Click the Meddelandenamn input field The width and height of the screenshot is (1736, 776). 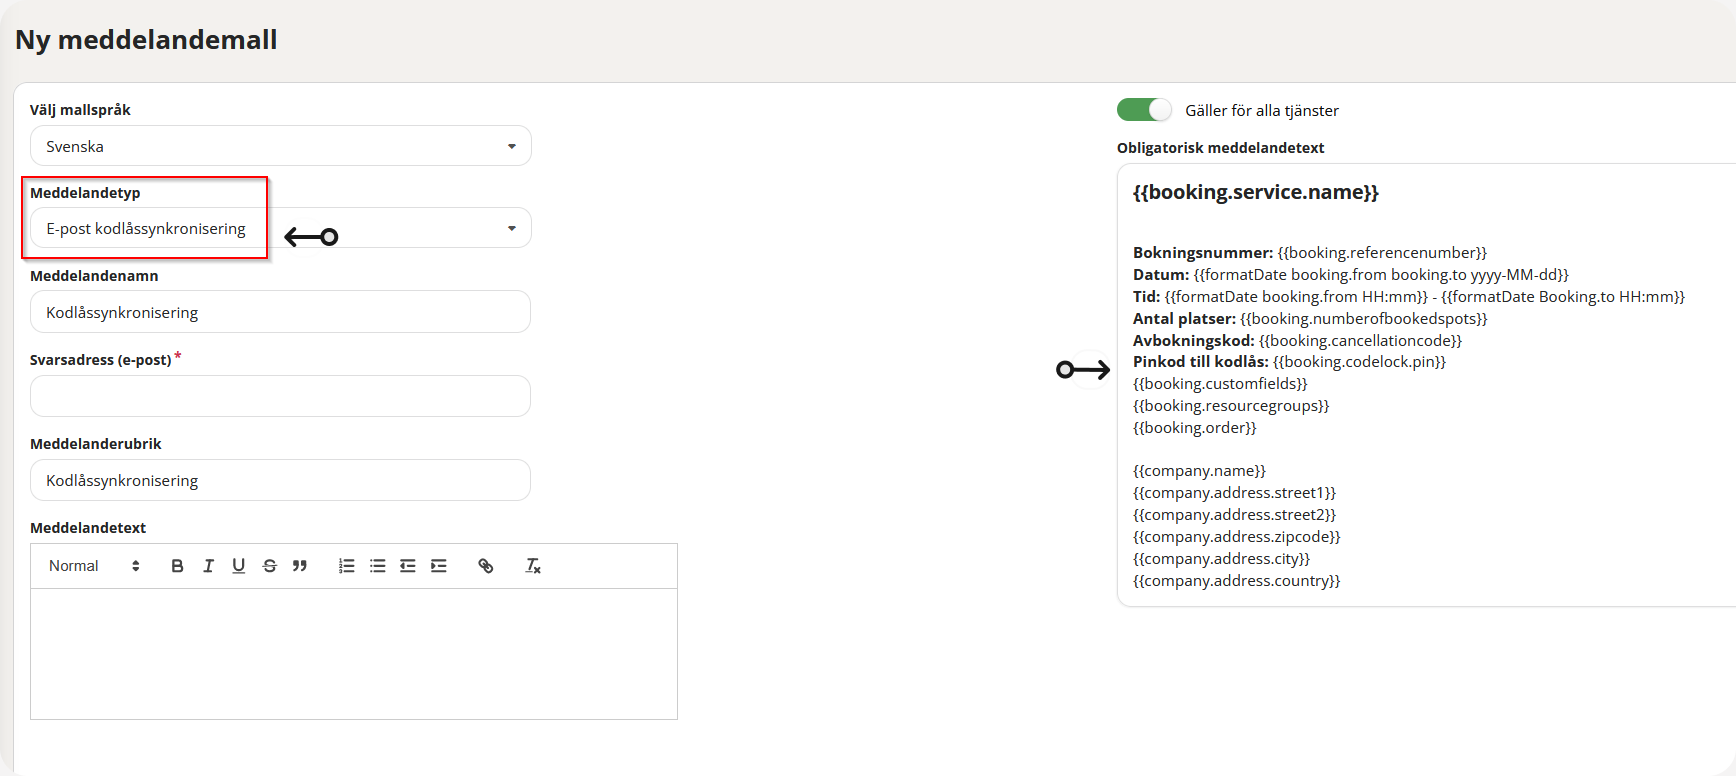pyautogui.click(x=280, y=312)
